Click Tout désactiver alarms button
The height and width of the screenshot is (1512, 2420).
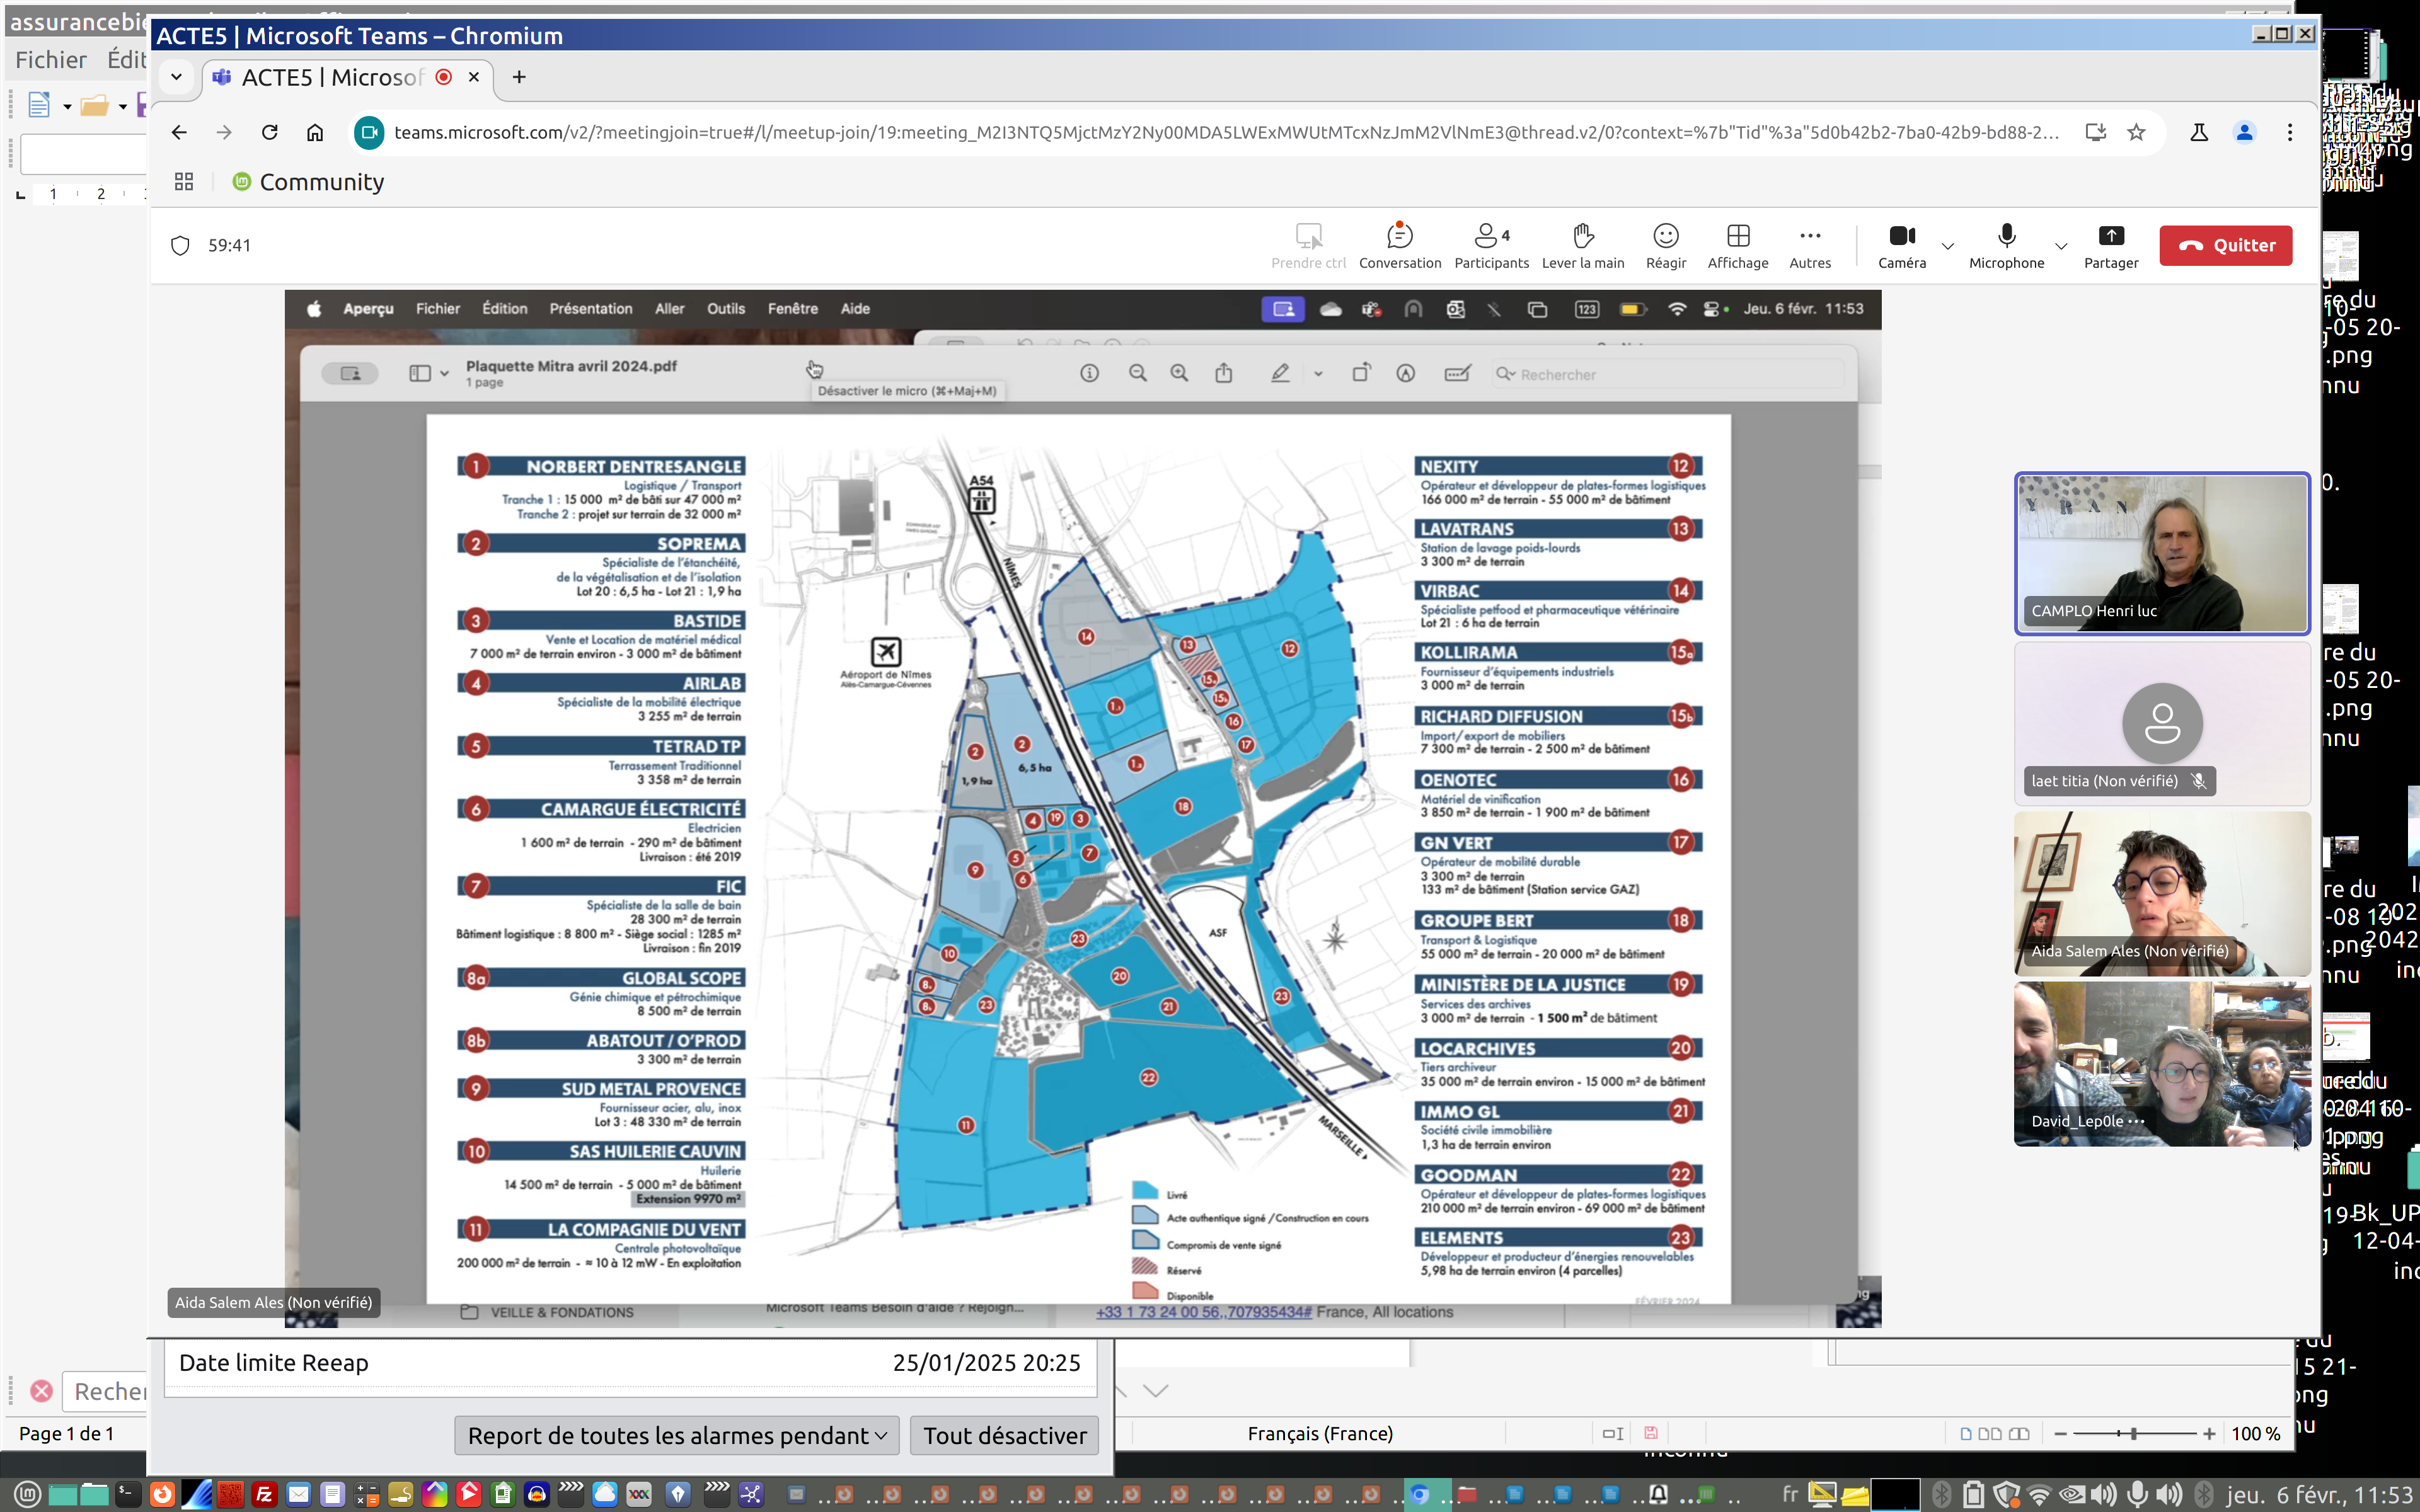click(x=1004, y=1435)
